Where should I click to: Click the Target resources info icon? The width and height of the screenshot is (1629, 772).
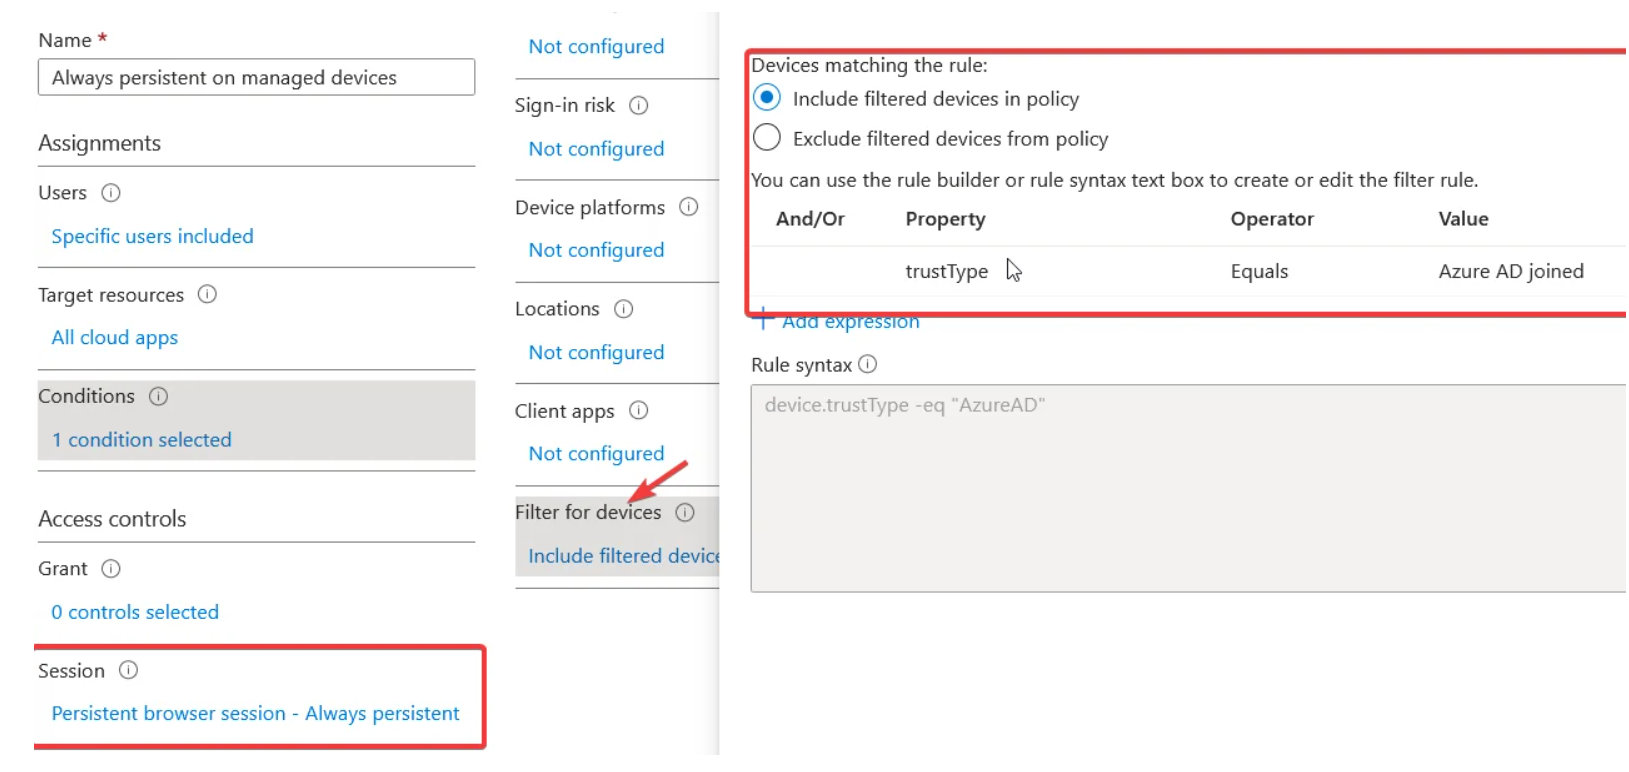click(x=206, y=295)
